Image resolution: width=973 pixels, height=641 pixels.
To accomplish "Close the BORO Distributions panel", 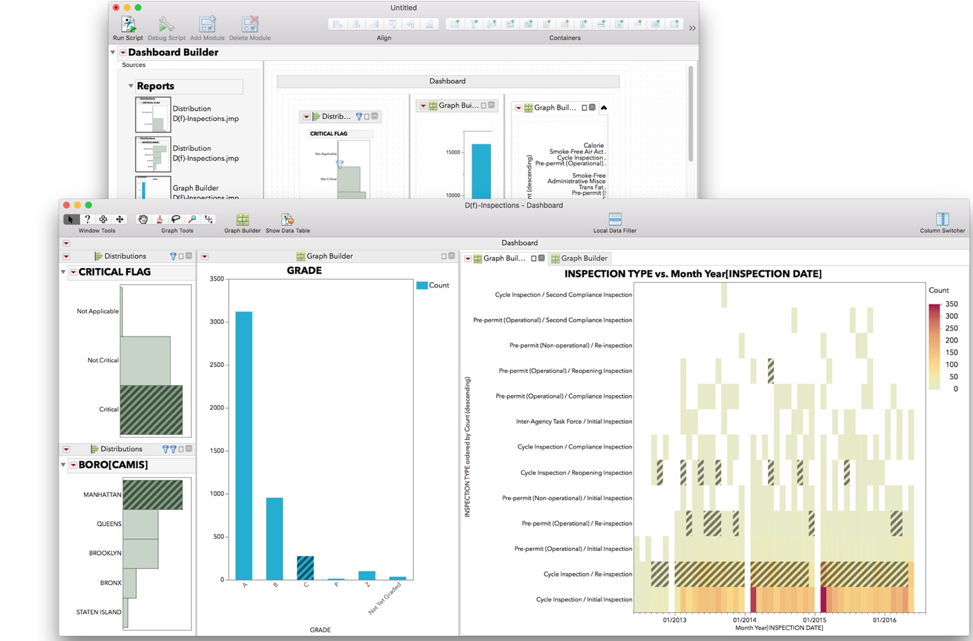I will point(189,449).
